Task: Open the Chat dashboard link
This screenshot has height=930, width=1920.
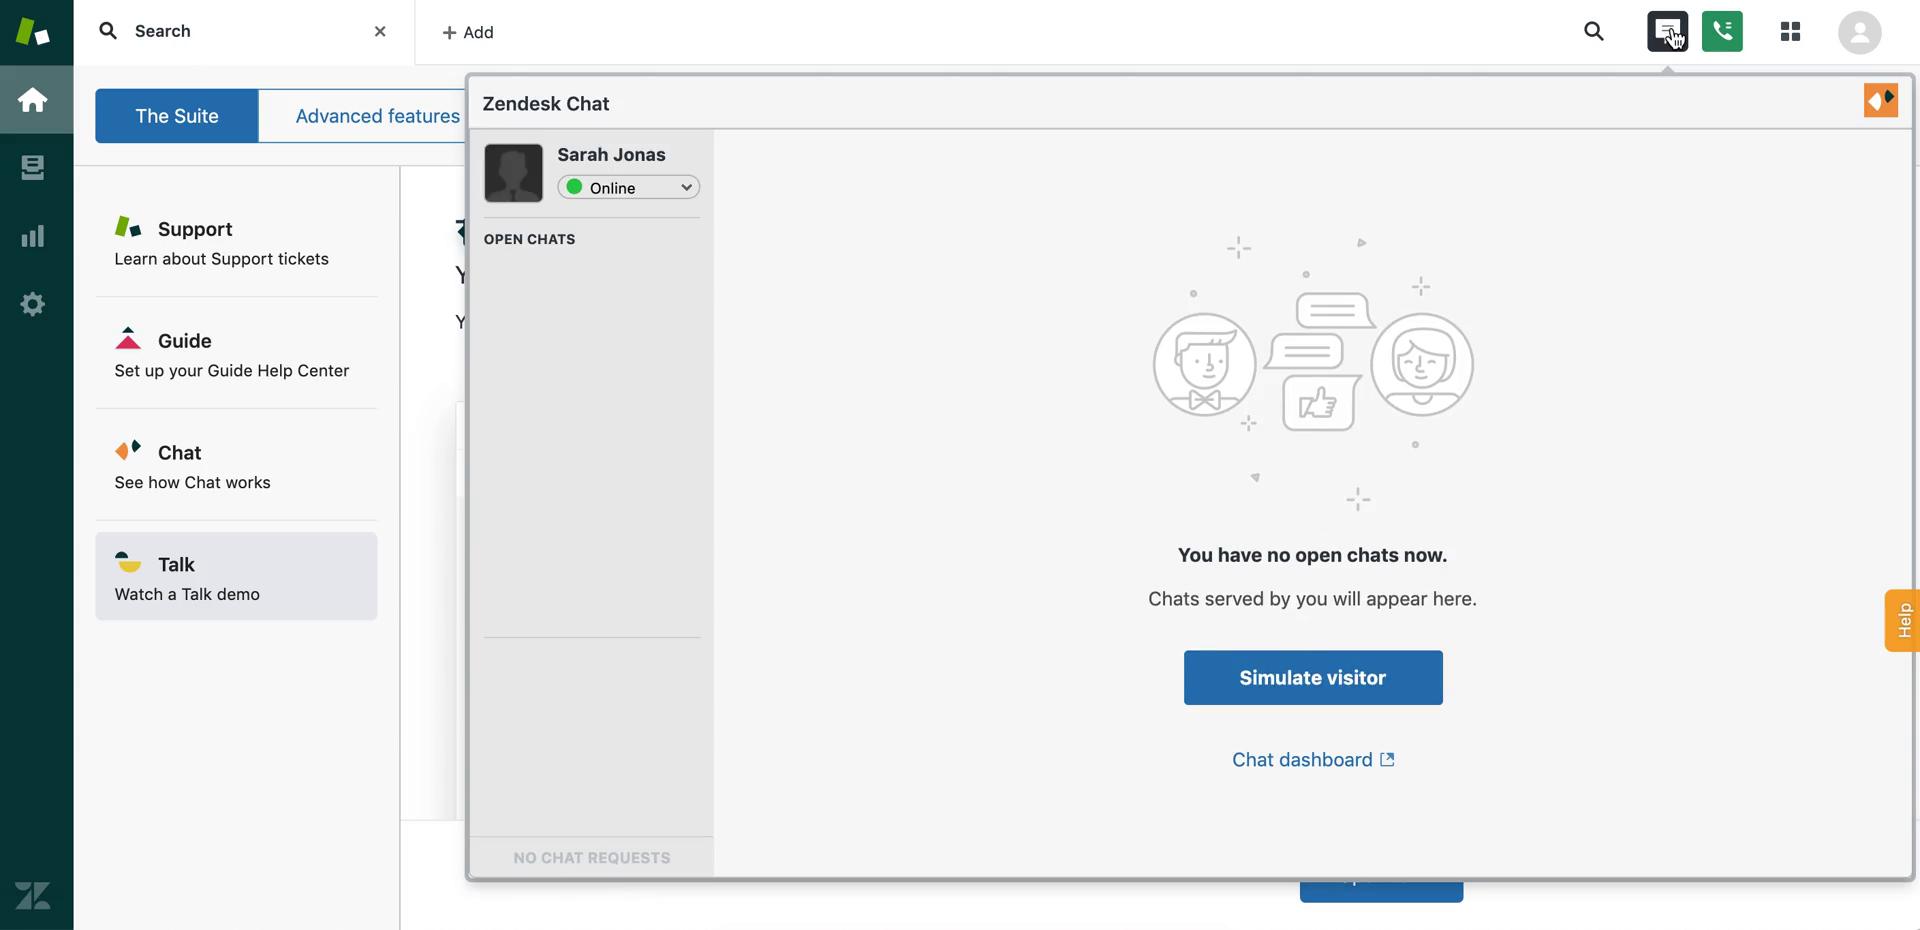Action: point(1313,760)
